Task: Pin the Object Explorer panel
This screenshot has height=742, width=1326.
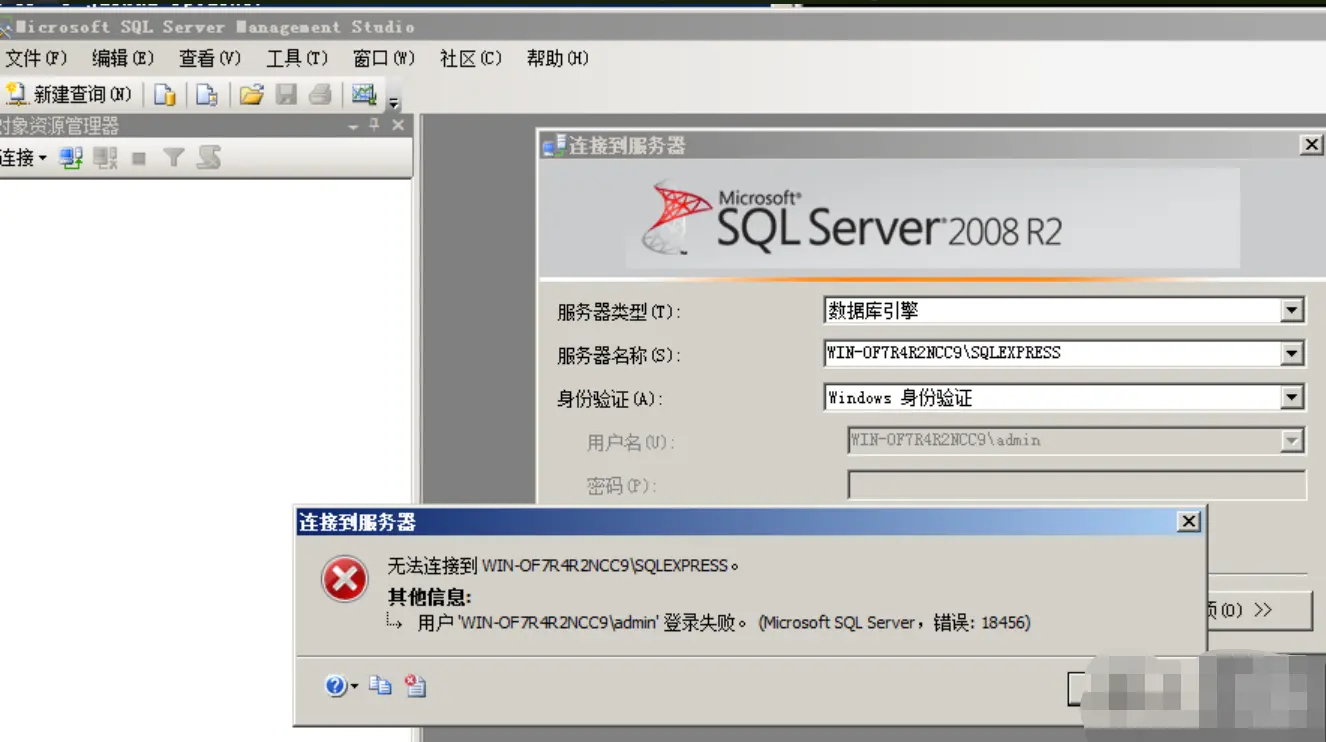Action: pos(375,124)
